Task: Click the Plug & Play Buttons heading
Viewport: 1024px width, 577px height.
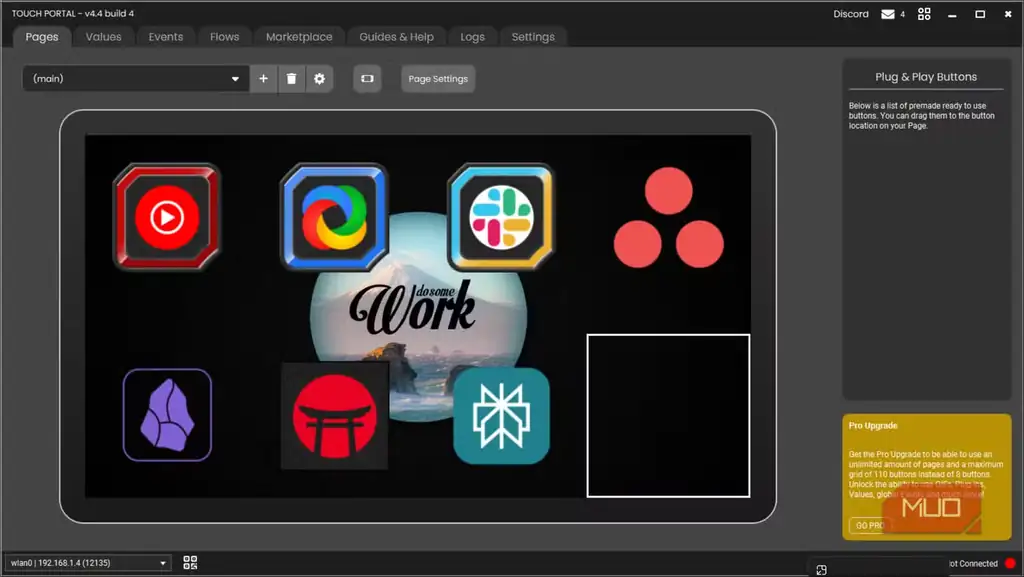Action: (926, 77)
